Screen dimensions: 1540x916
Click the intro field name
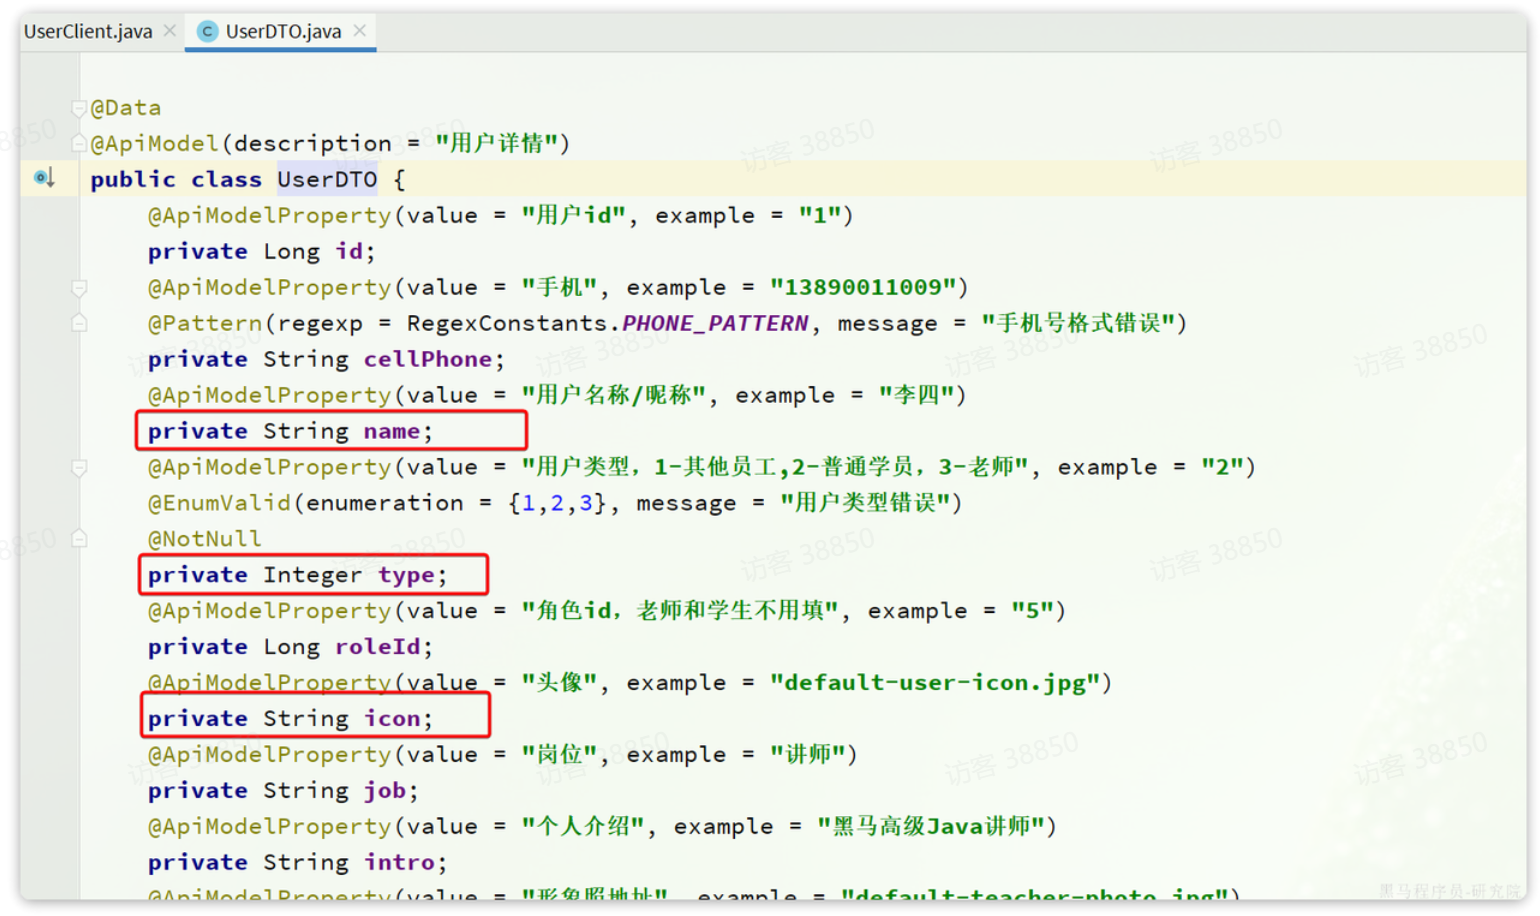[x=398, y=863]
